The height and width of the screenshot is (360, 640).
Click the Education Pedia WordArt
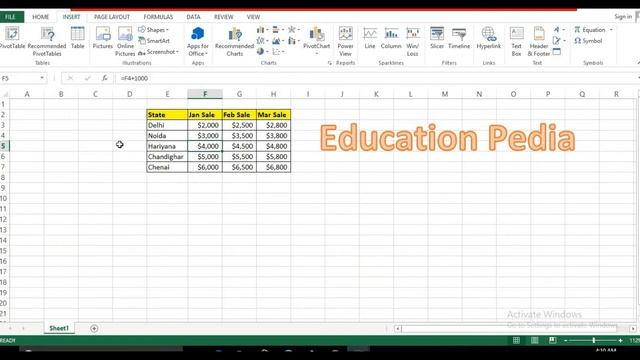[x=448, y=138]
